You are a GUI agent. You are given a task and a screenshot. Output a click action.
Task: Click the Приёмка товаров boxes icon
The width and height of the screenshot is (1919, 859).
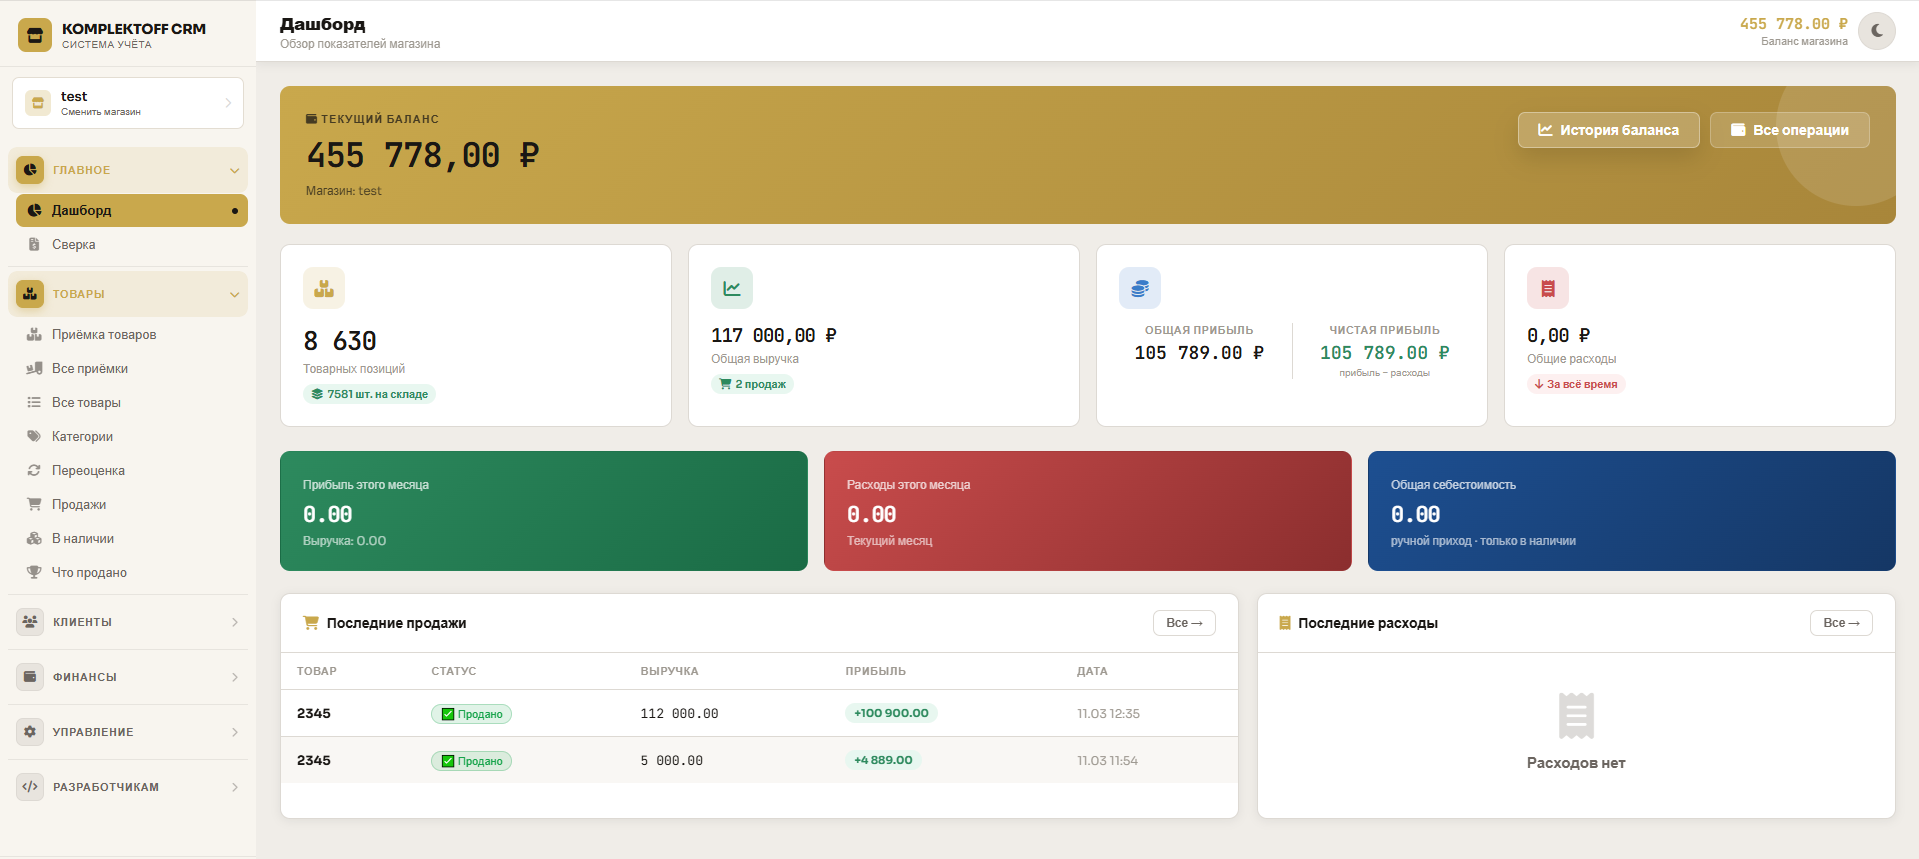pos(34,335)
